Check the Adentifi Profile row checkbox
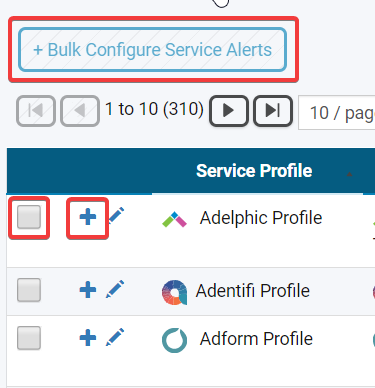This screenshot has height=388, width=375. click(x=29, y=290)
